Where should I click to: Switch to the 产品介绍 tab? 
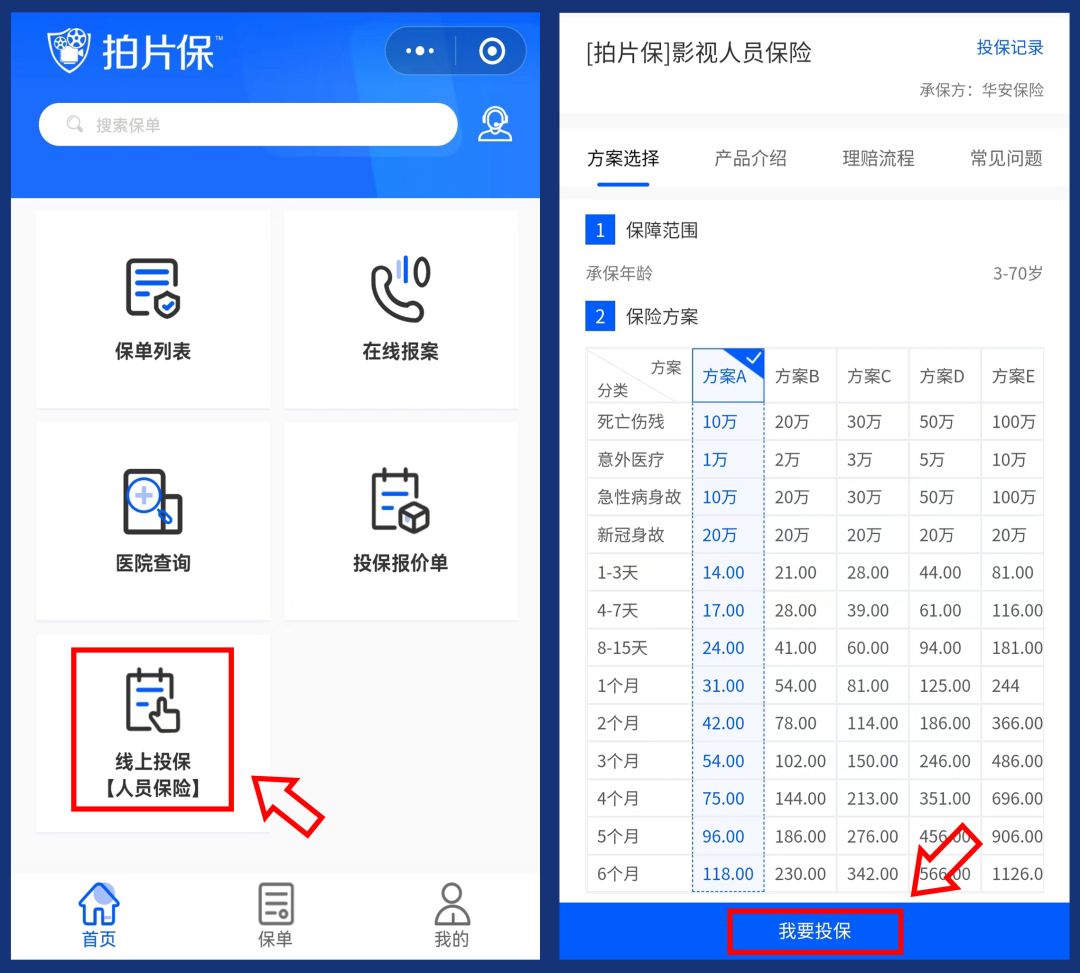750,158
